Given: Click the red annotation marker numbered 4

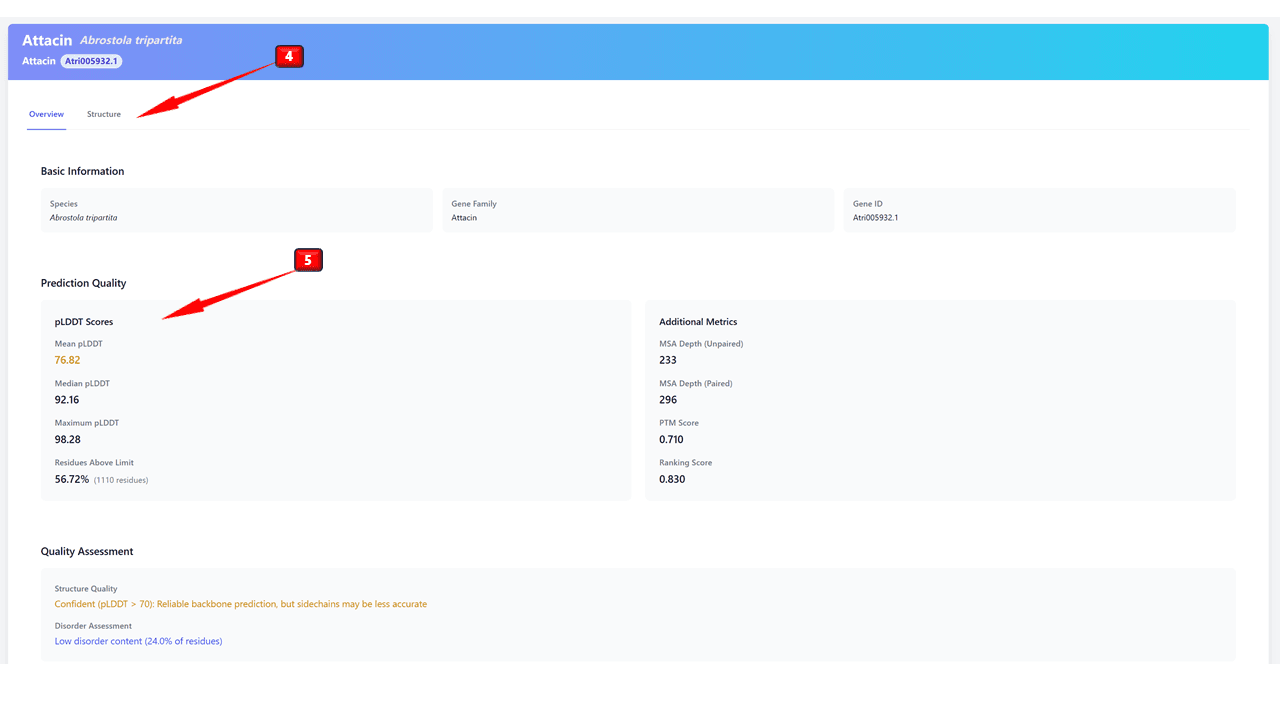Looking at the screenshot, I should tap(289, 57).
